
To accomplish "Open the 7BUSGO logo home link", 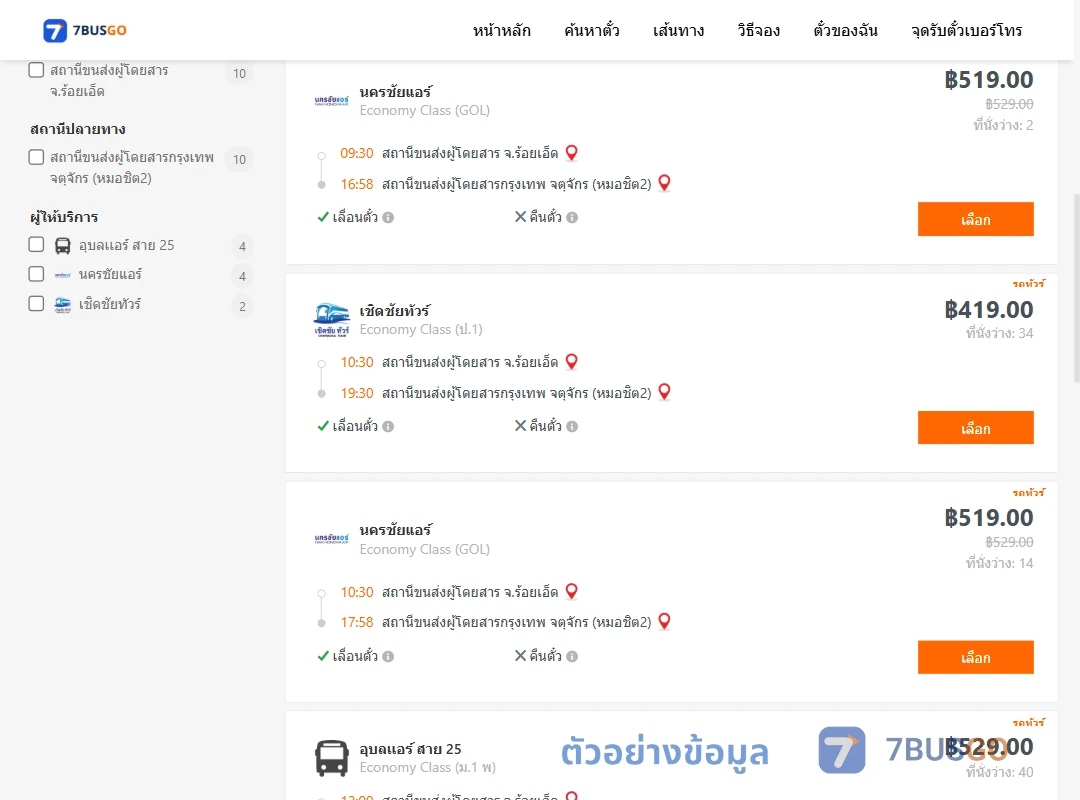I will pyautogui.click(x=85, y=30).
